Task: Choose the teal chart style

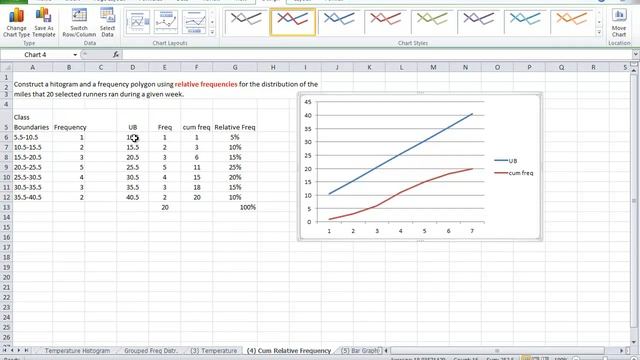Action: tap(525, 21)
